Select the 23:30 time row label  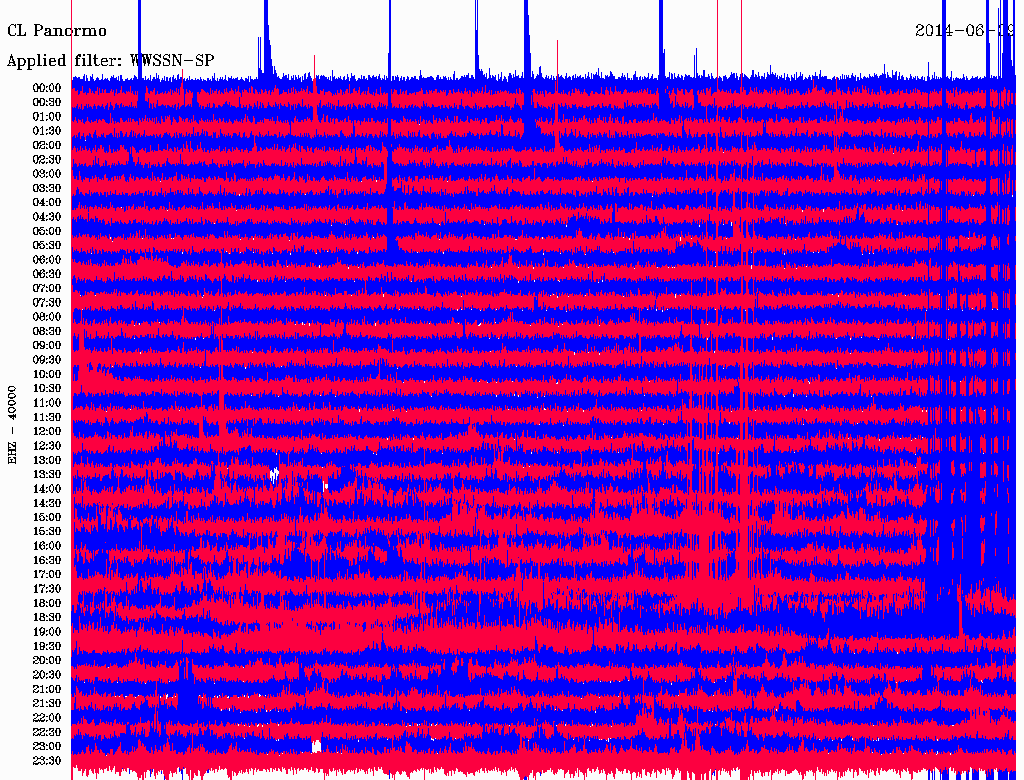47,760
